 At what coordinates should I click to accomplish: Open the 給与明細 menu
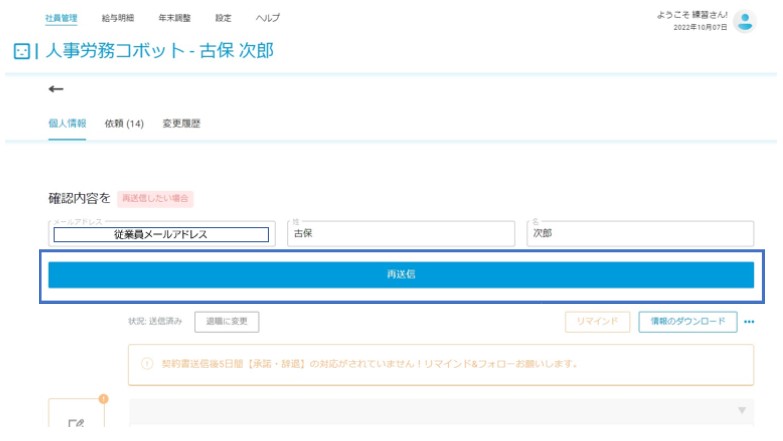coord(117,18)
